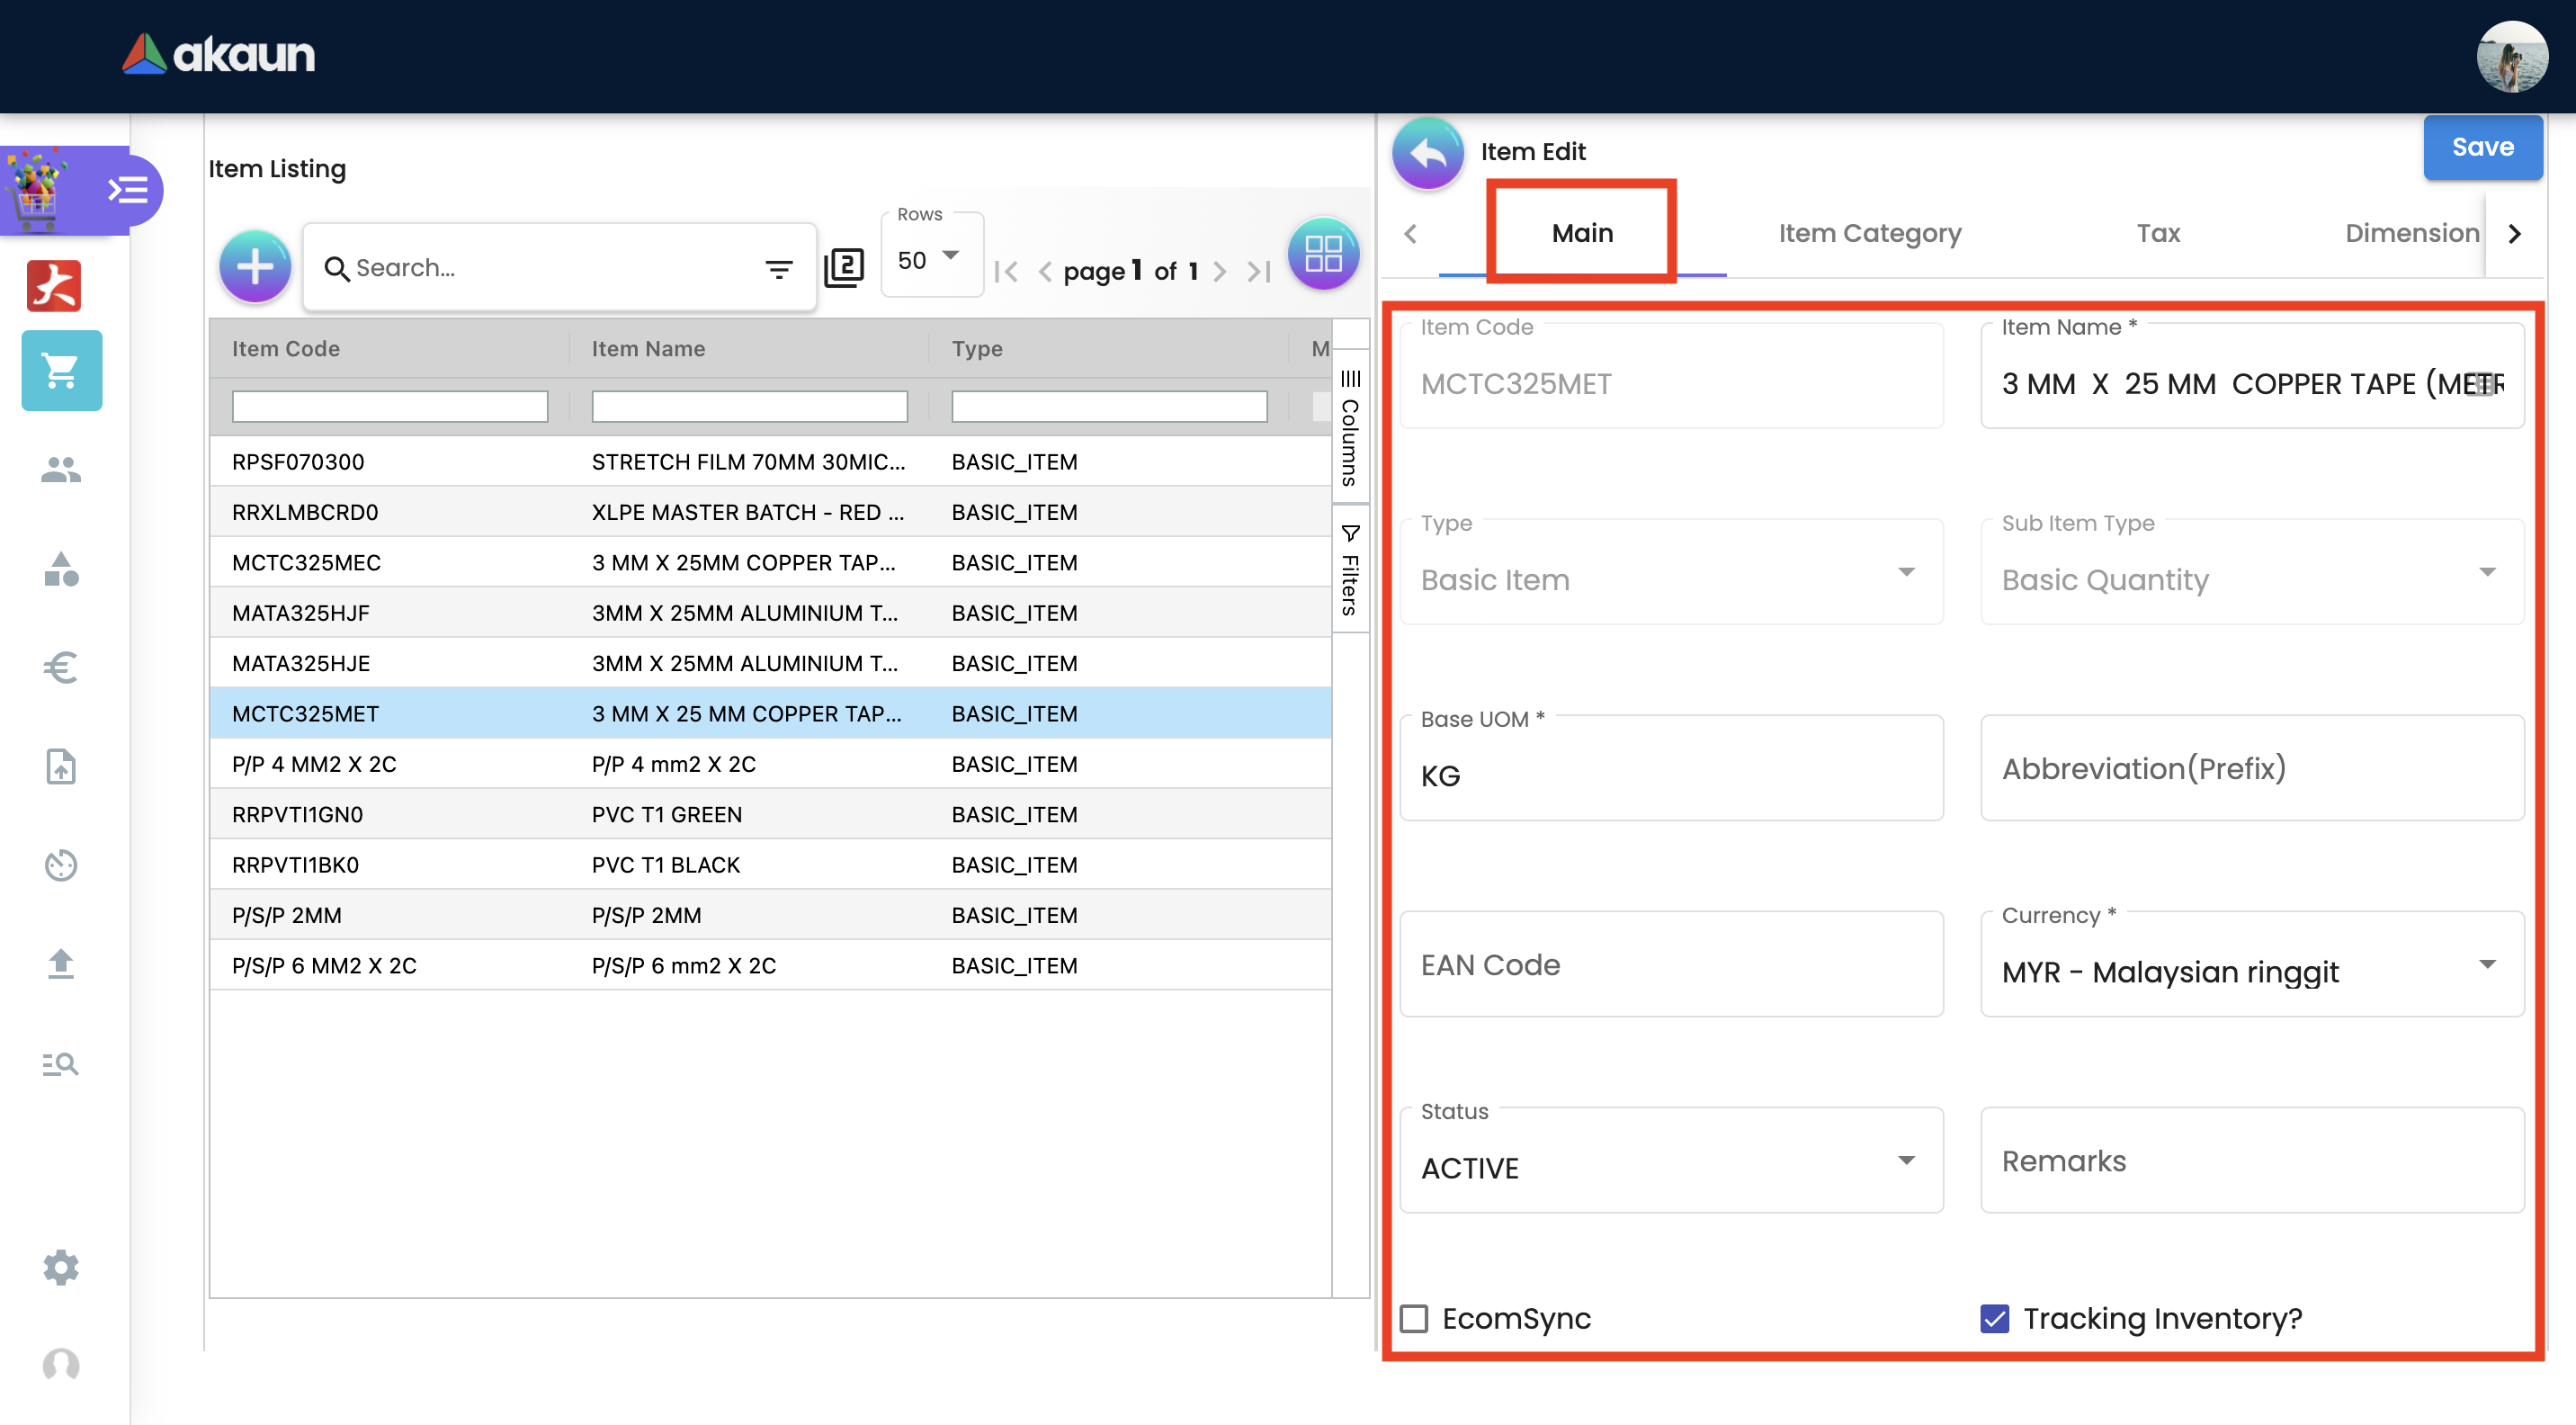Open the search filter options icon
This screenshot has height=1425, width=2576.
coord(778,268)
